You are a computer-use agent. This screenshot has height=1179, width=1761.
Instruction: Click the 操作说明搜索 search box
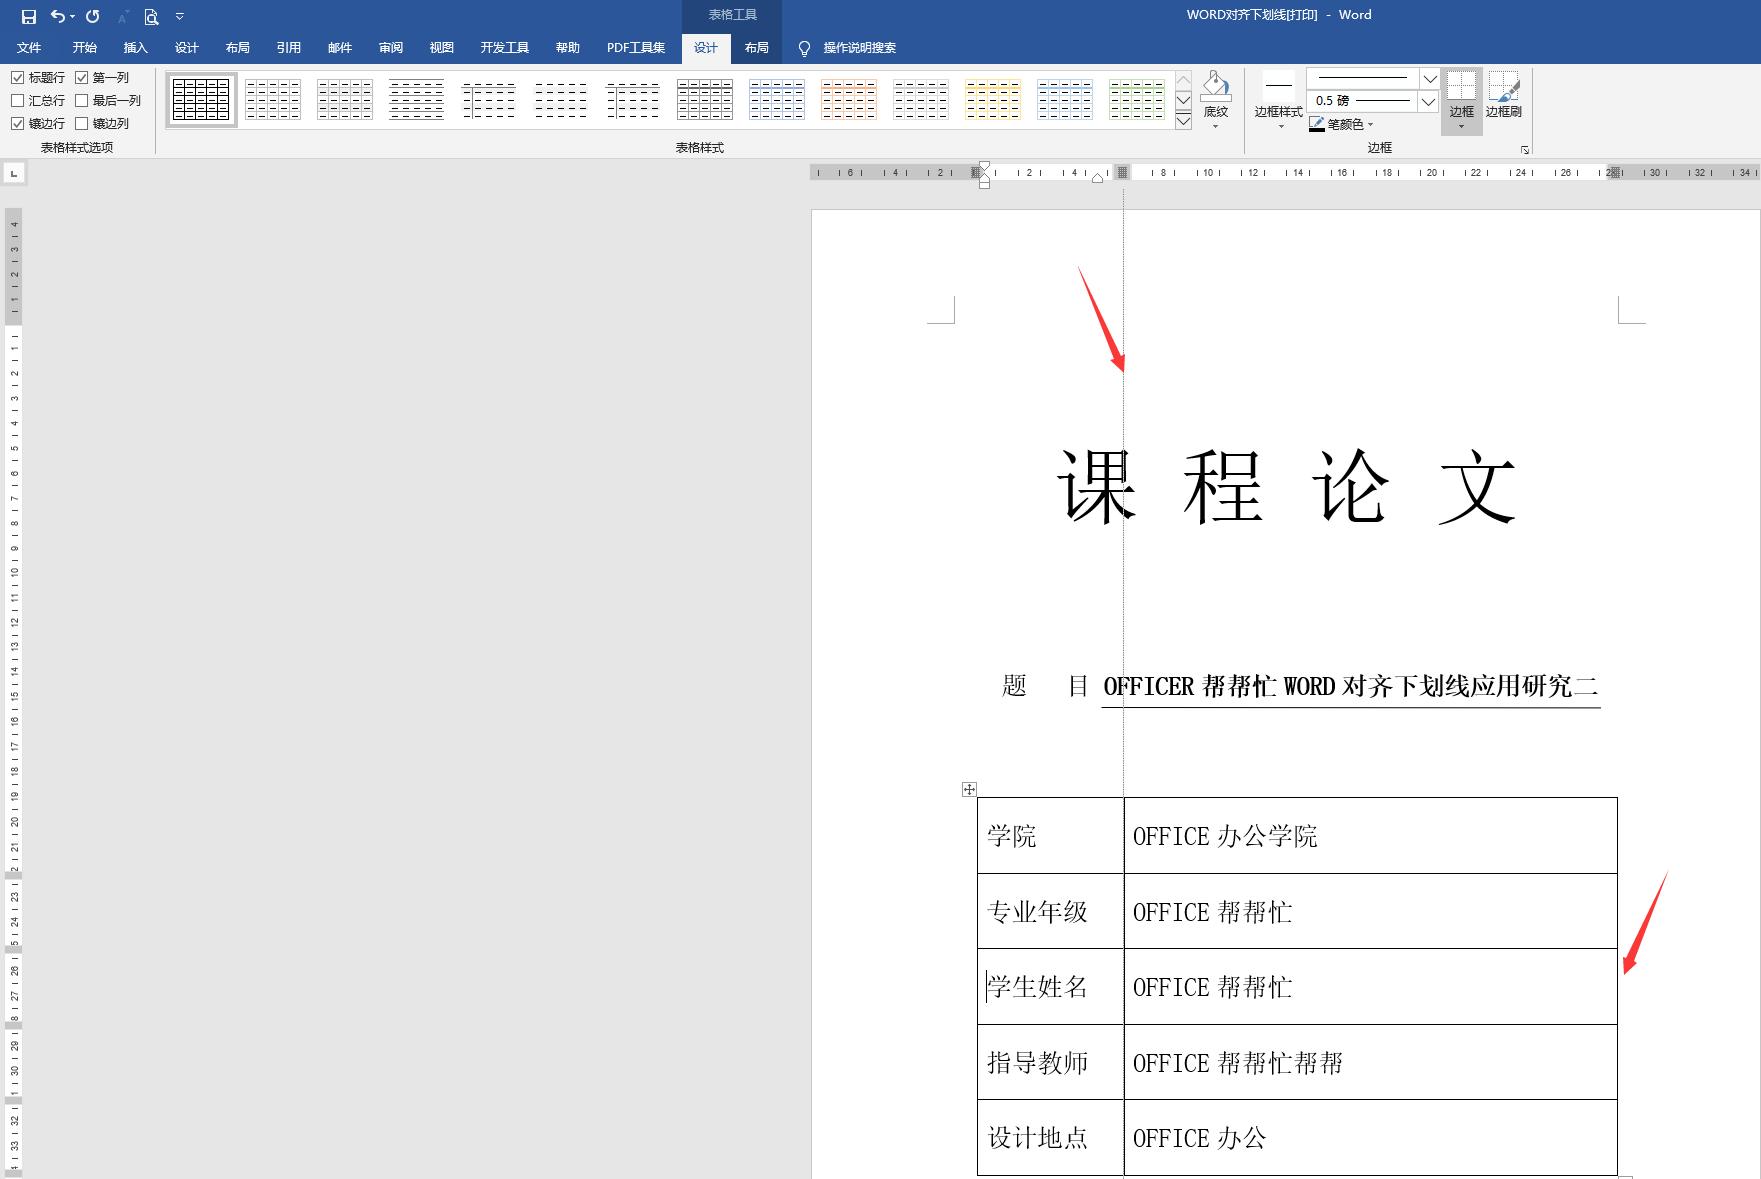(x=860, y=48)
